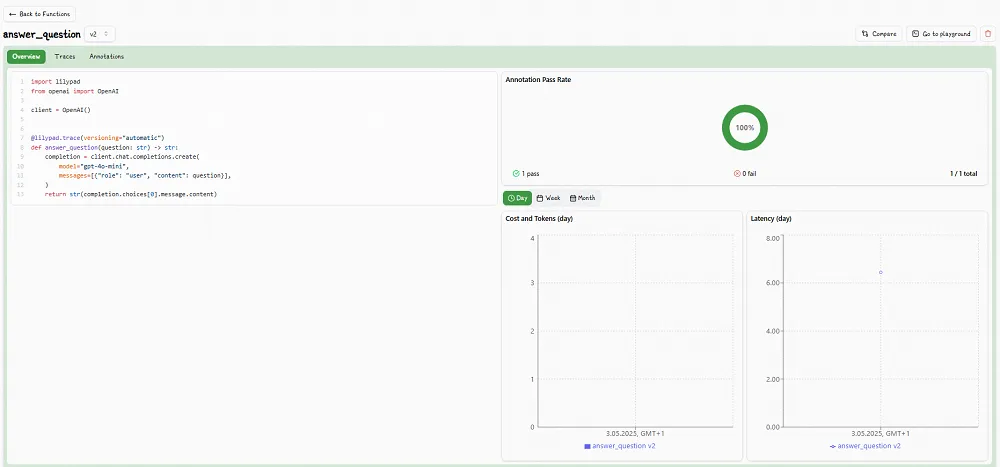Click the latency data point in chart
This screenshot has height=467, width=1000.
point(880,272)
